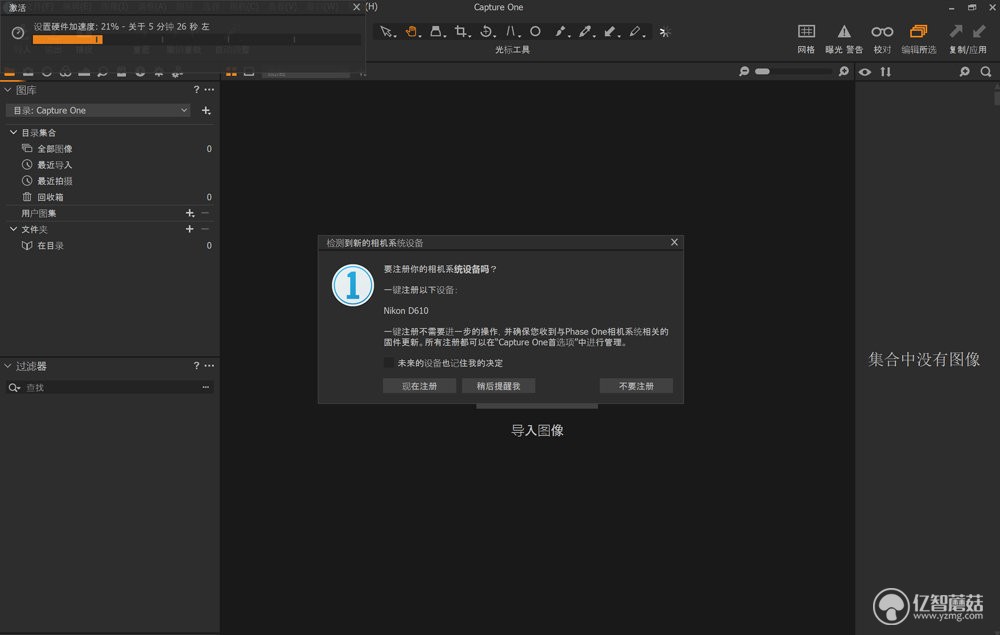1000x635 pixels.
Task: Open the 目录: Capture One dropdown
Action: pos(99,110)
